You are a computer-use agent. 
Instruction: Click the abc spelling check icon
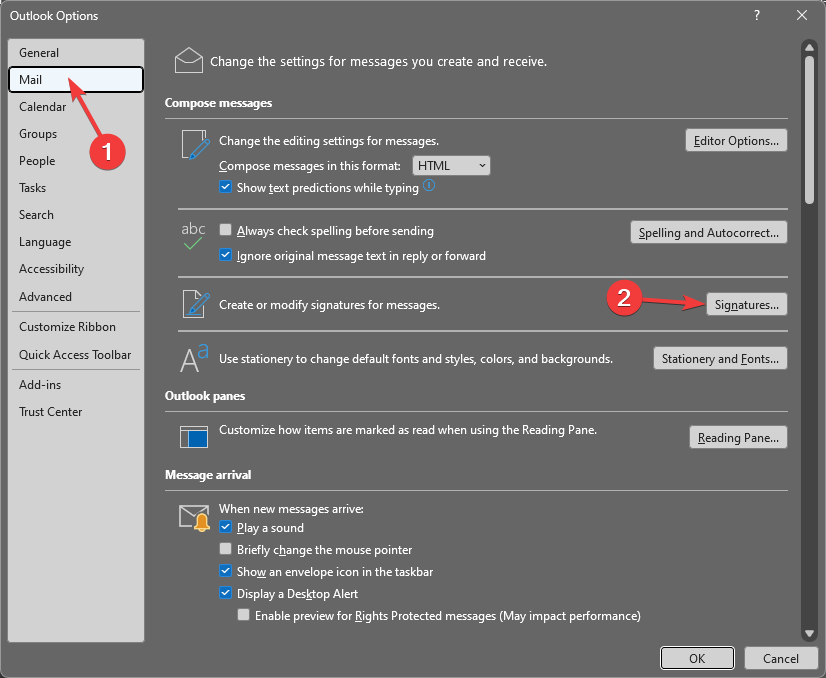pyautogui.click(x=193, y=235)
